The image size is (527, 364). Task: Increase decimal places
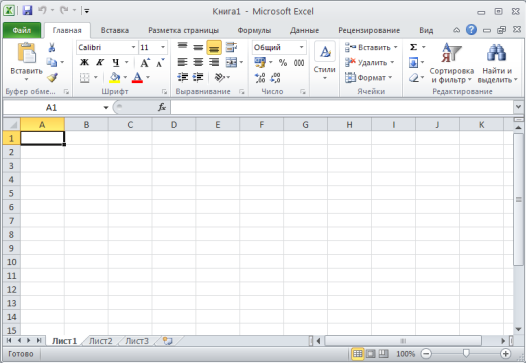[x=260, y=78]
